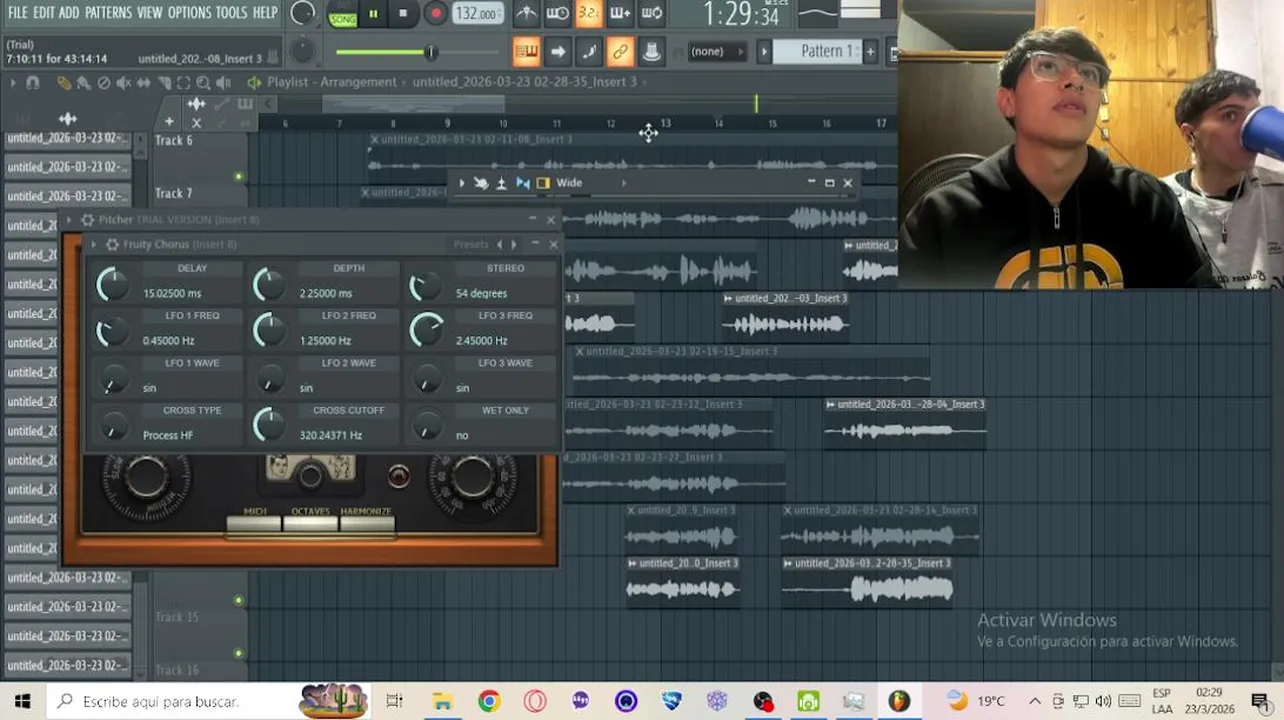The height and width of the screenshot is (720, 1284).
Task: Toggle the playlist magnet snap icon
Action: click(33, 83)
